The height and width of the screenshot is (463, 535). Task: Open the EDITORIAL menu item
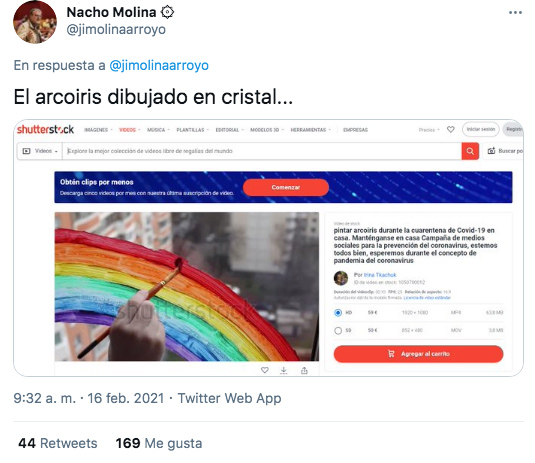[229, 130]
